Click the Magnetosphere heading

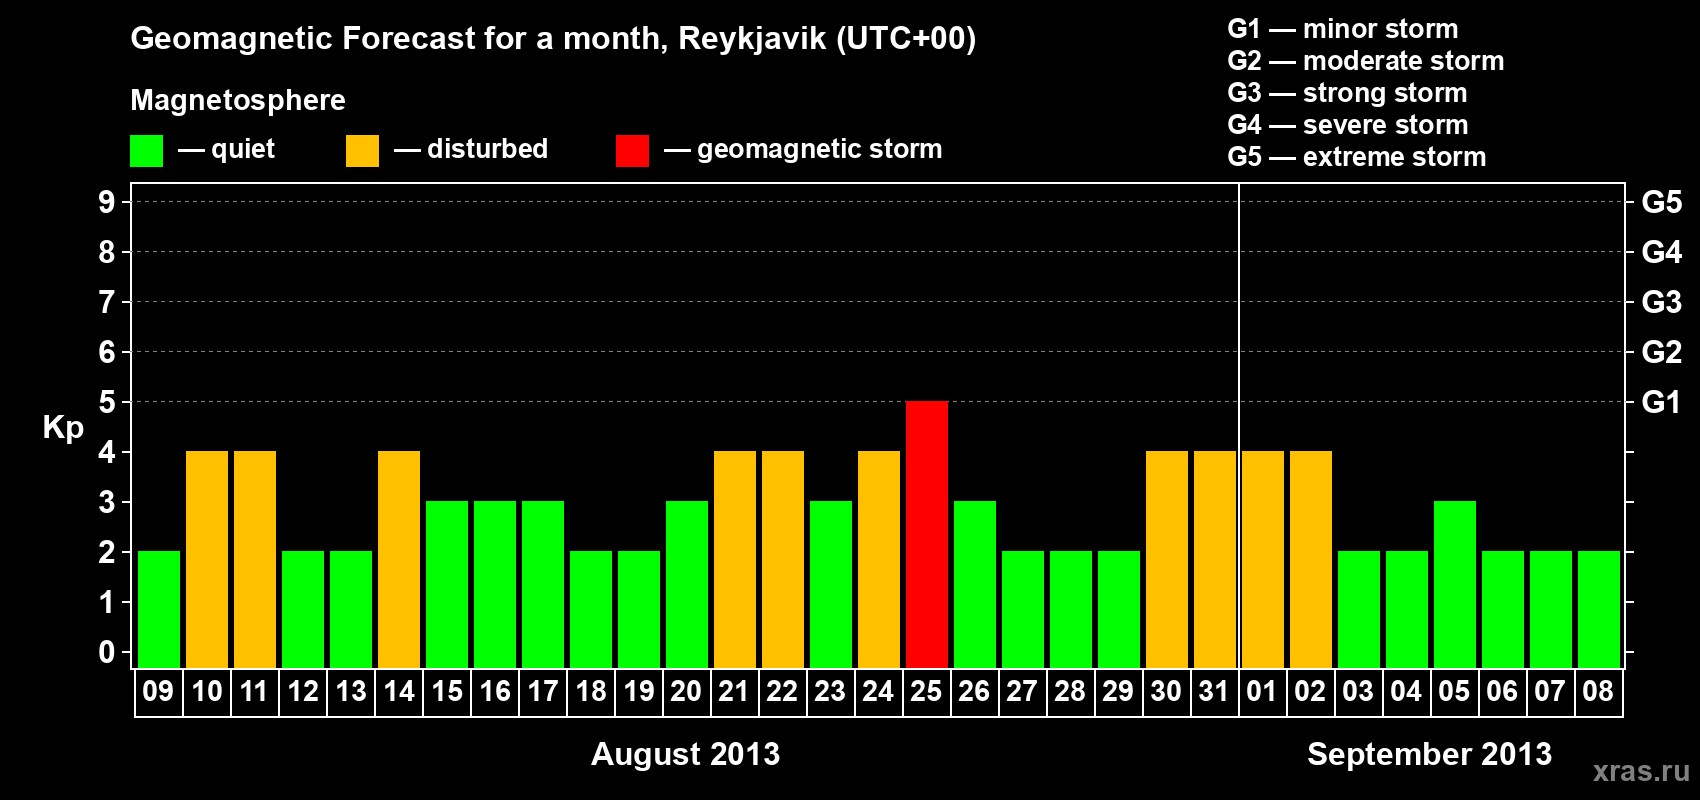click(238, 101)
